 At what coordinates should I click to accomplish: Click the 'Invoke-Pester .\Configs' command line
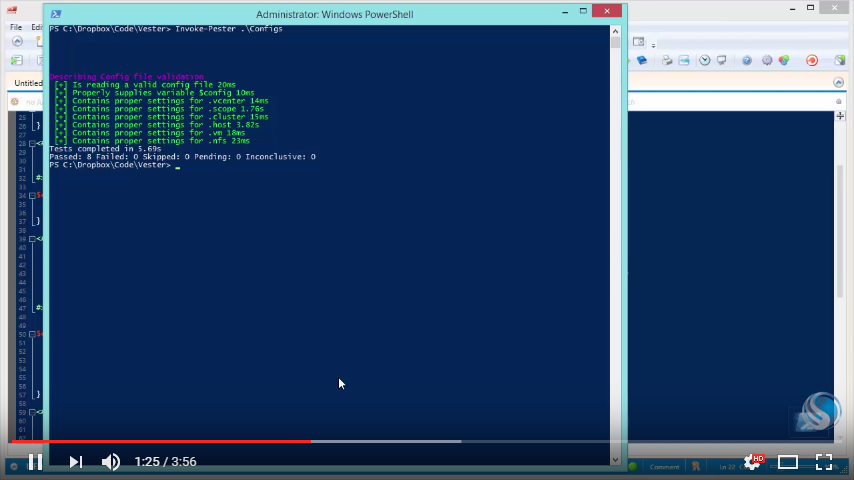[229, 29]
